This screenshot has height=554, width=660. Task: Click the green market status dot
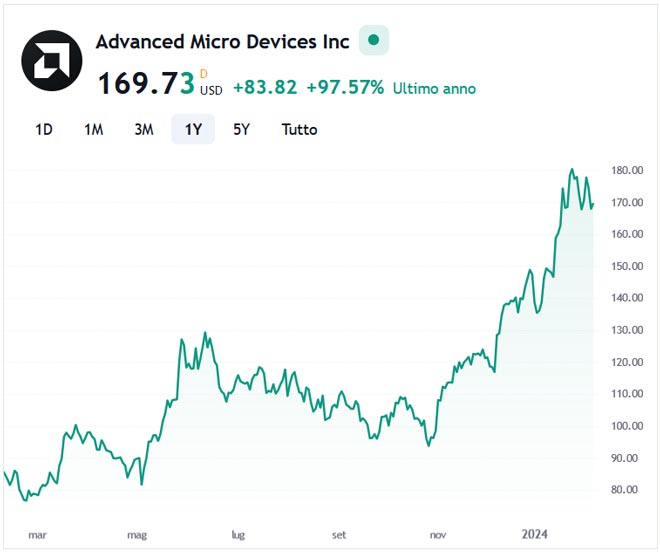pyautogui.click(x=373, y=41)
